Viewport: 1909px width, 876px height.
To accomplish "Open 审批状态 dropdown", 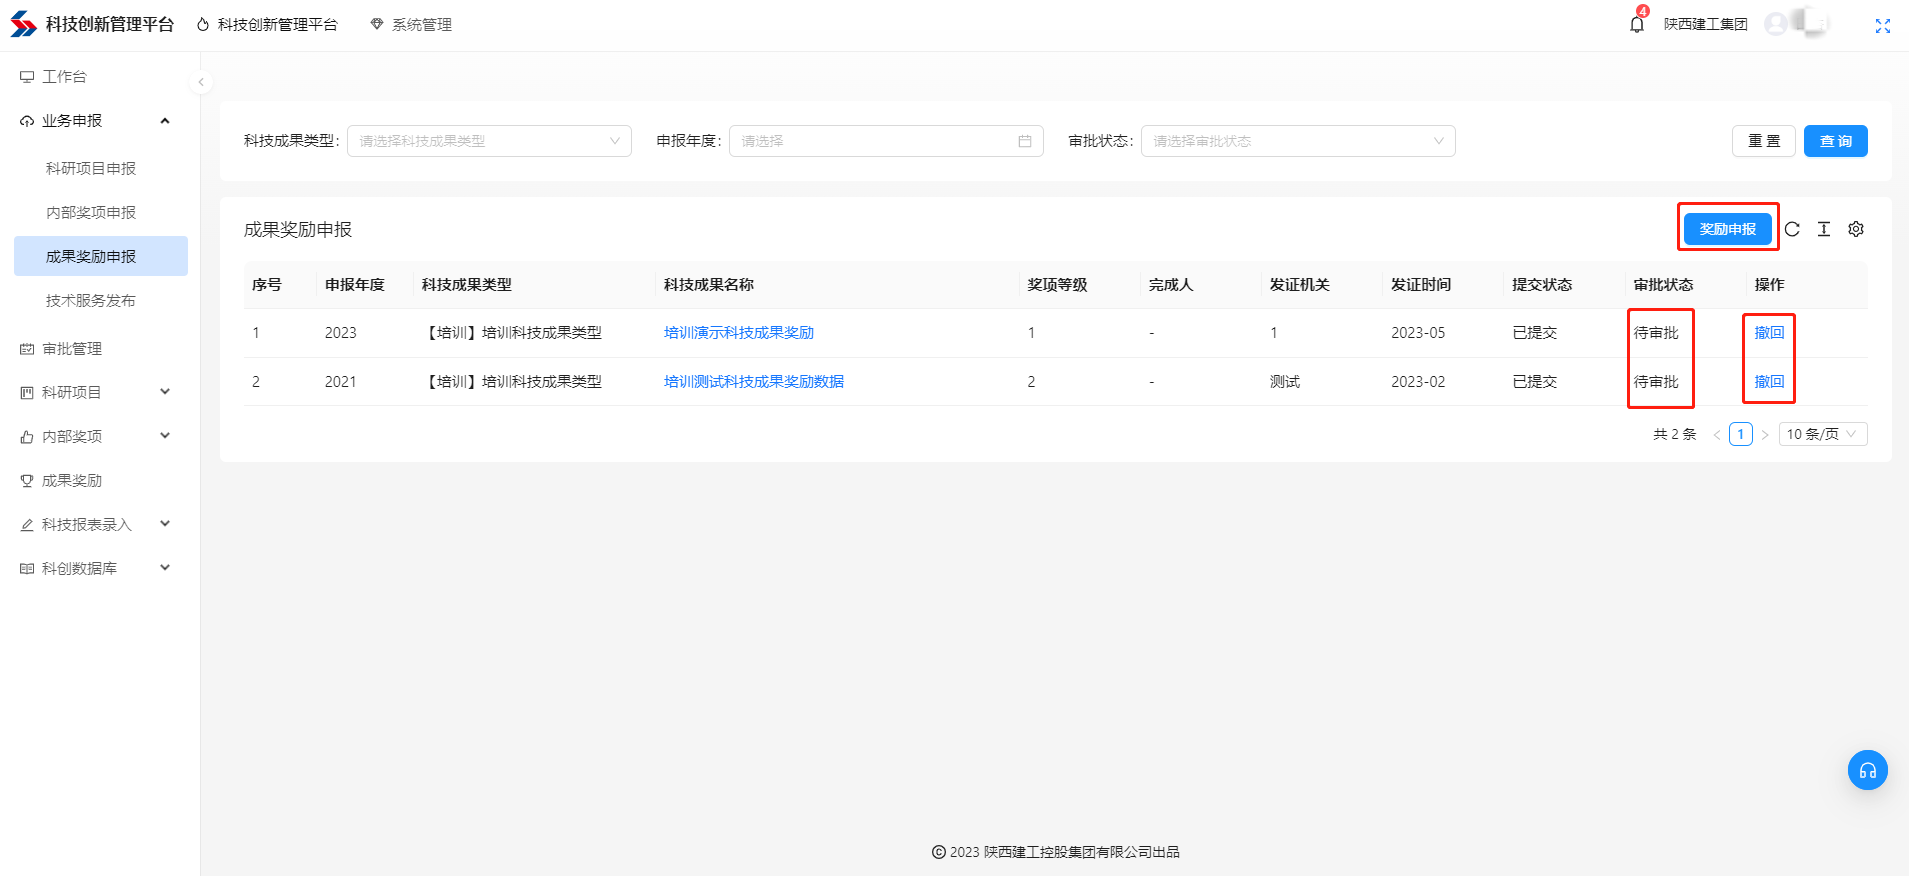I will (1297, 141).
